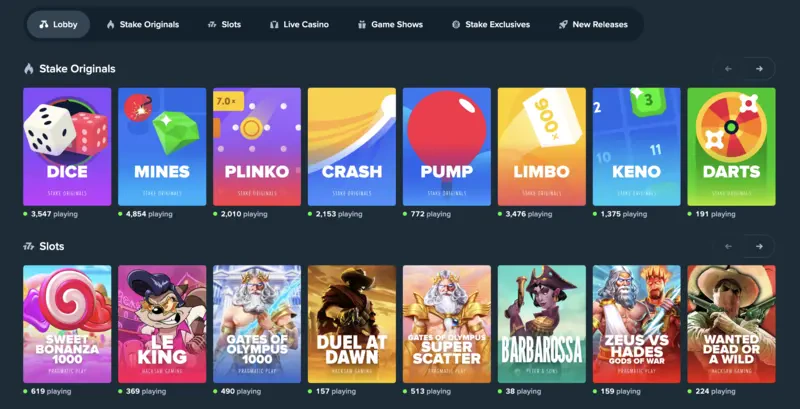Click the Slots section heading

tap(52, 246)
